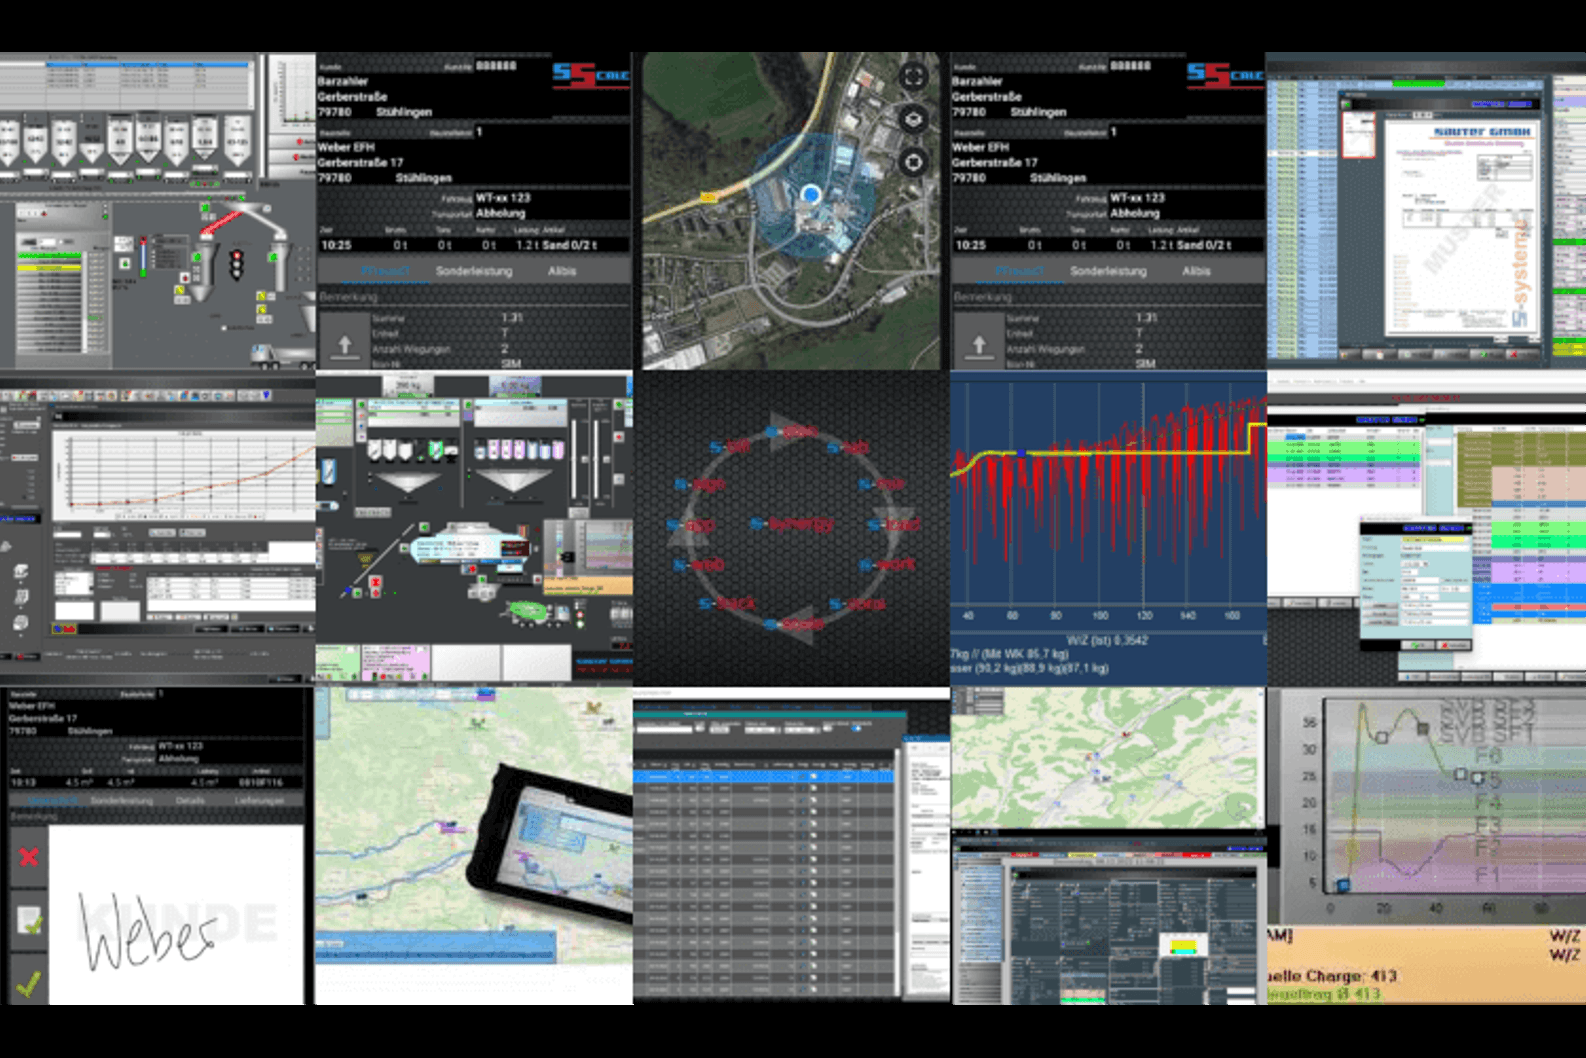This screenshot has width=1586, height=1058.
Task: Click the green OK button in the colored-table dialog
Action: coord(1417,645)
